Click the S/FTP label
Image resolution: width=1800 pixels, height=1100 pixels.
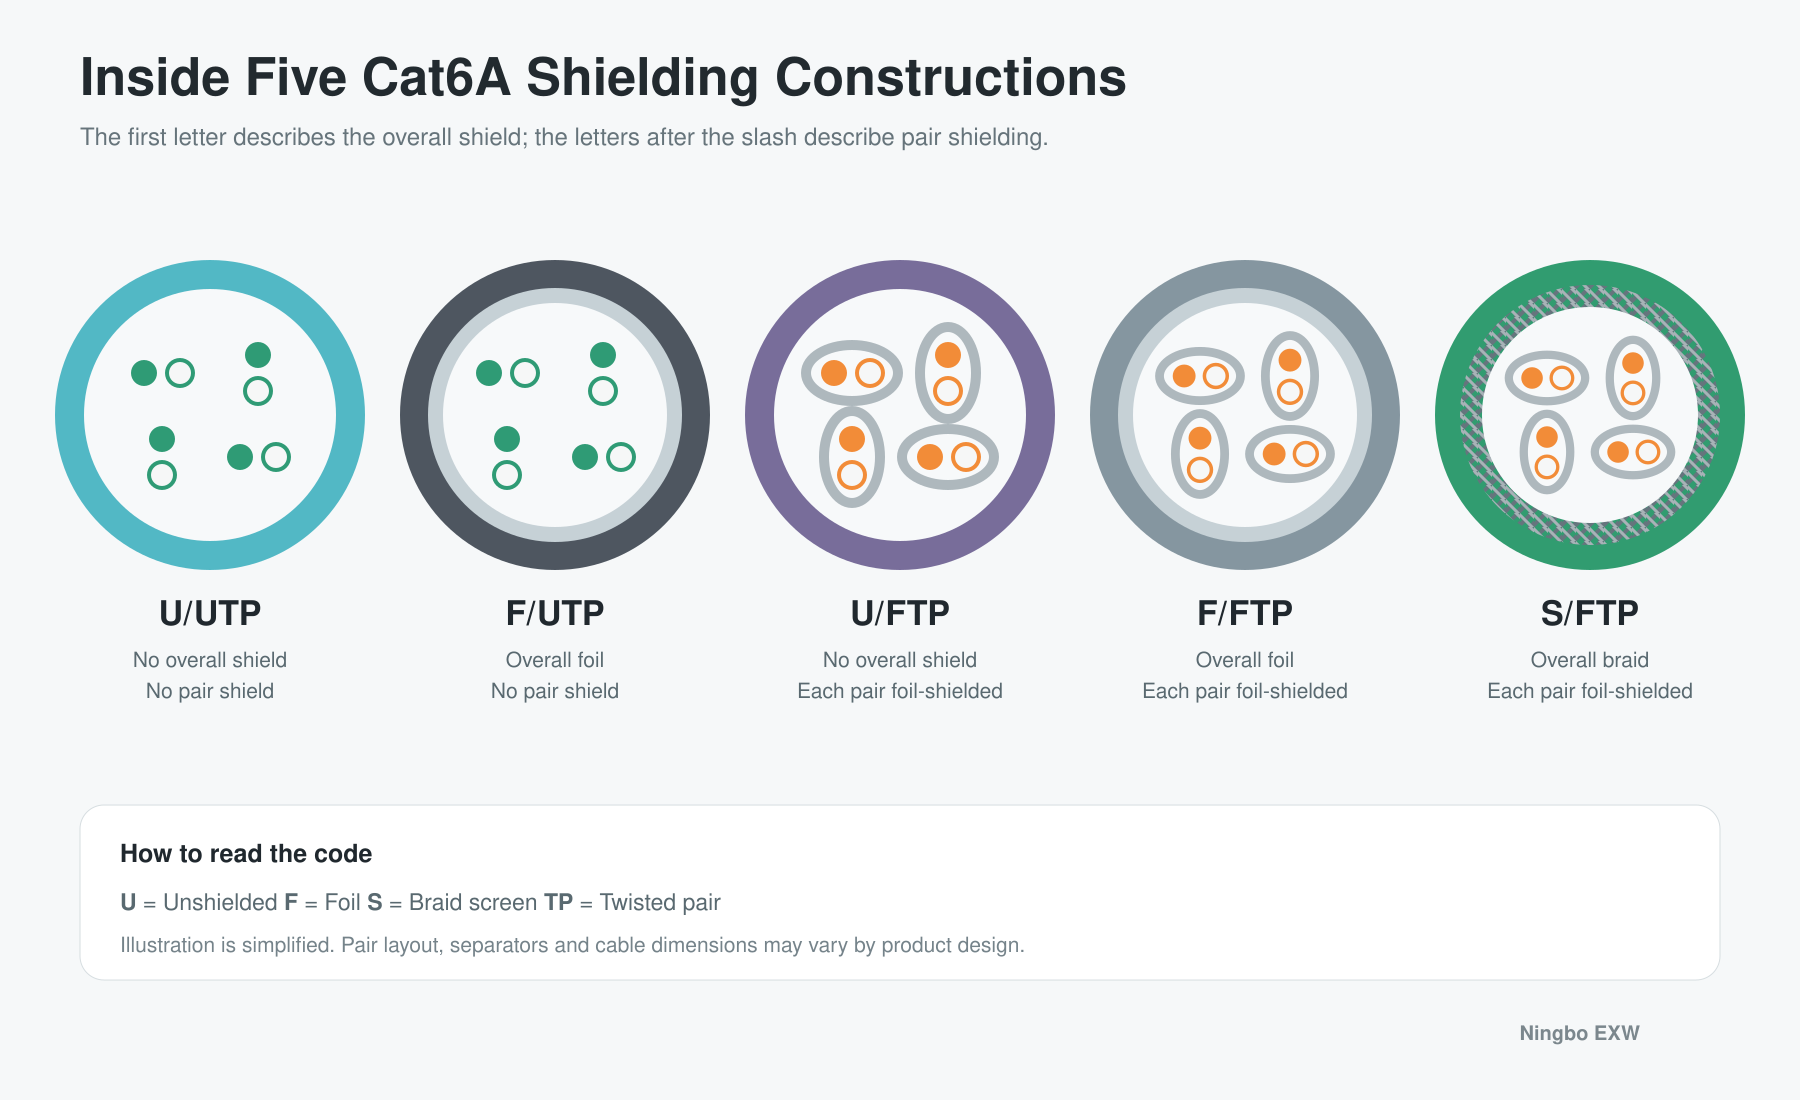[x=1590, y=613]
